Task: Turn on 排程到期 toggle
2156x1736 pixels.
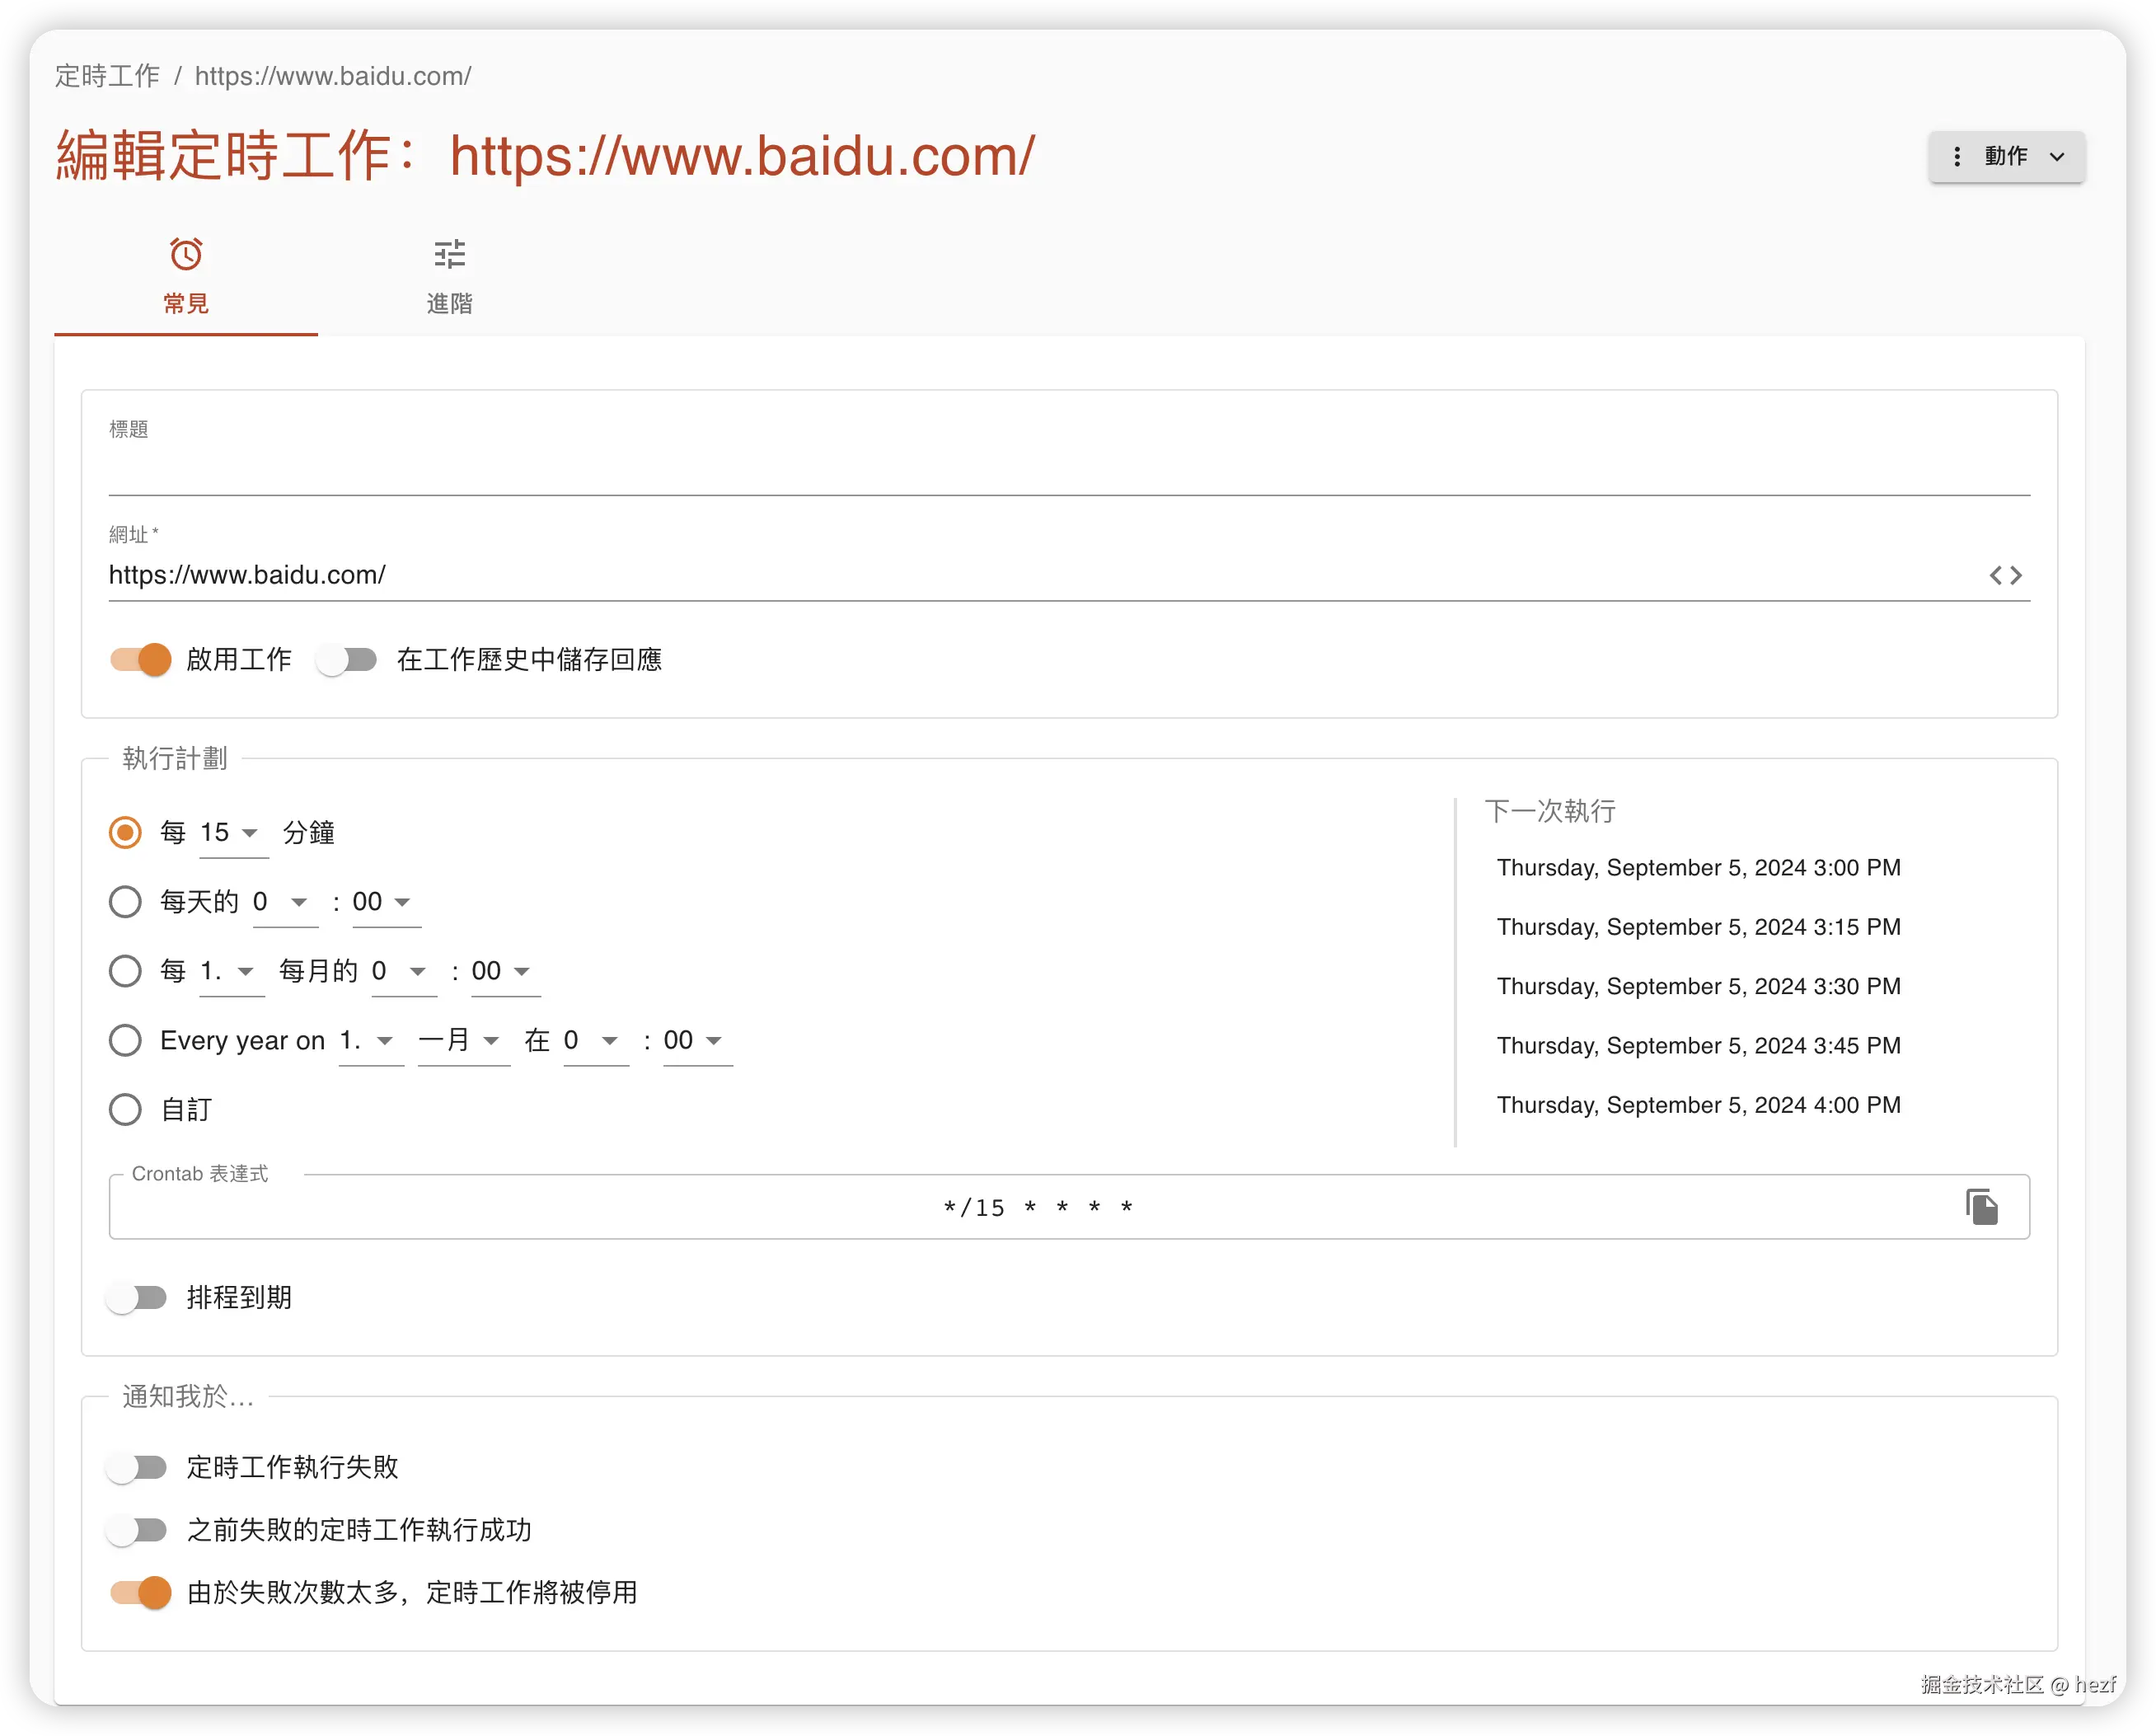Action: point(138,1297)
